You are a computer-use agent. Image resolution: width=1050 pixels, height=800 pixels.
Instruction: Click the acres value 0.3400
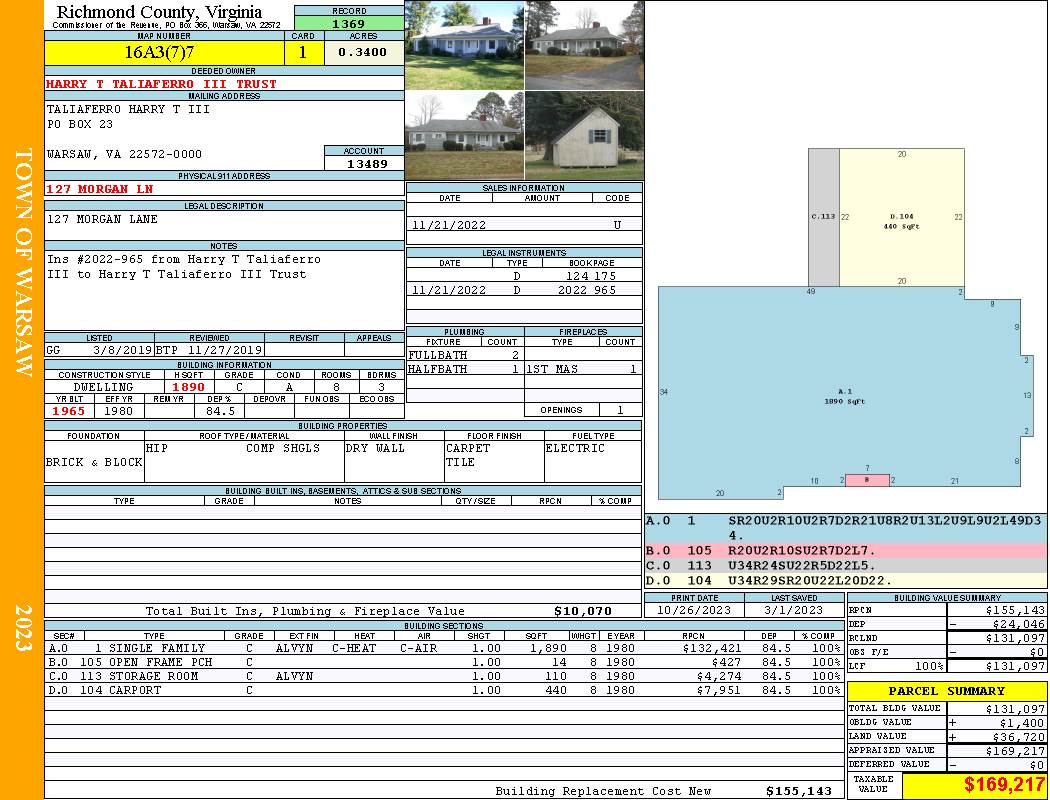pos(363,52)
